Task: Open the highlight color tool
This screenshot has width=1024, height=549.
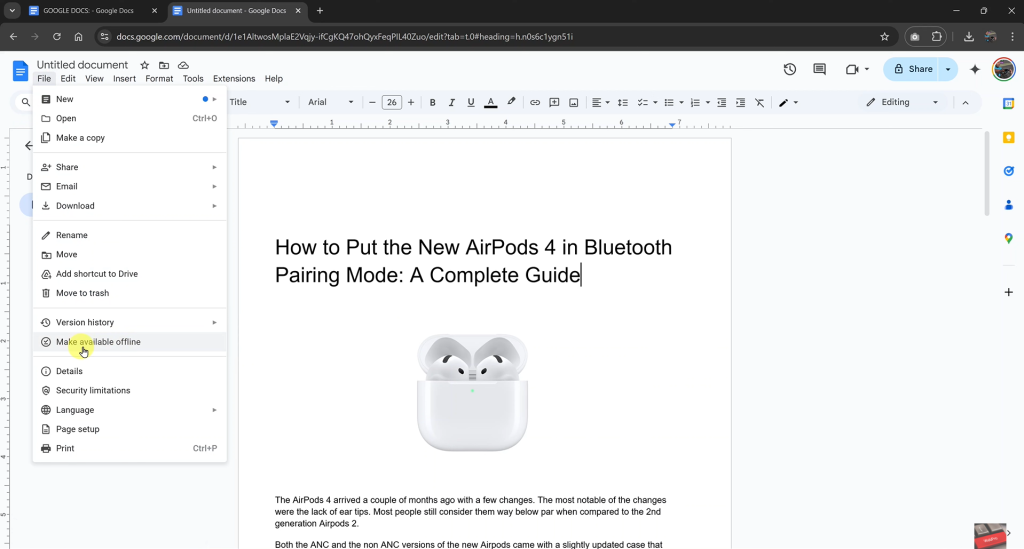Action: click(511, 102)
